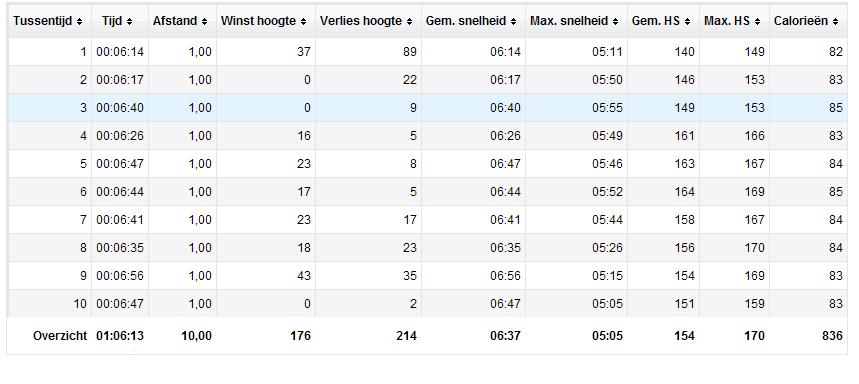Click the Gem. snelheid sort arrows
The image size is (859, 384).
click(513, 22)
